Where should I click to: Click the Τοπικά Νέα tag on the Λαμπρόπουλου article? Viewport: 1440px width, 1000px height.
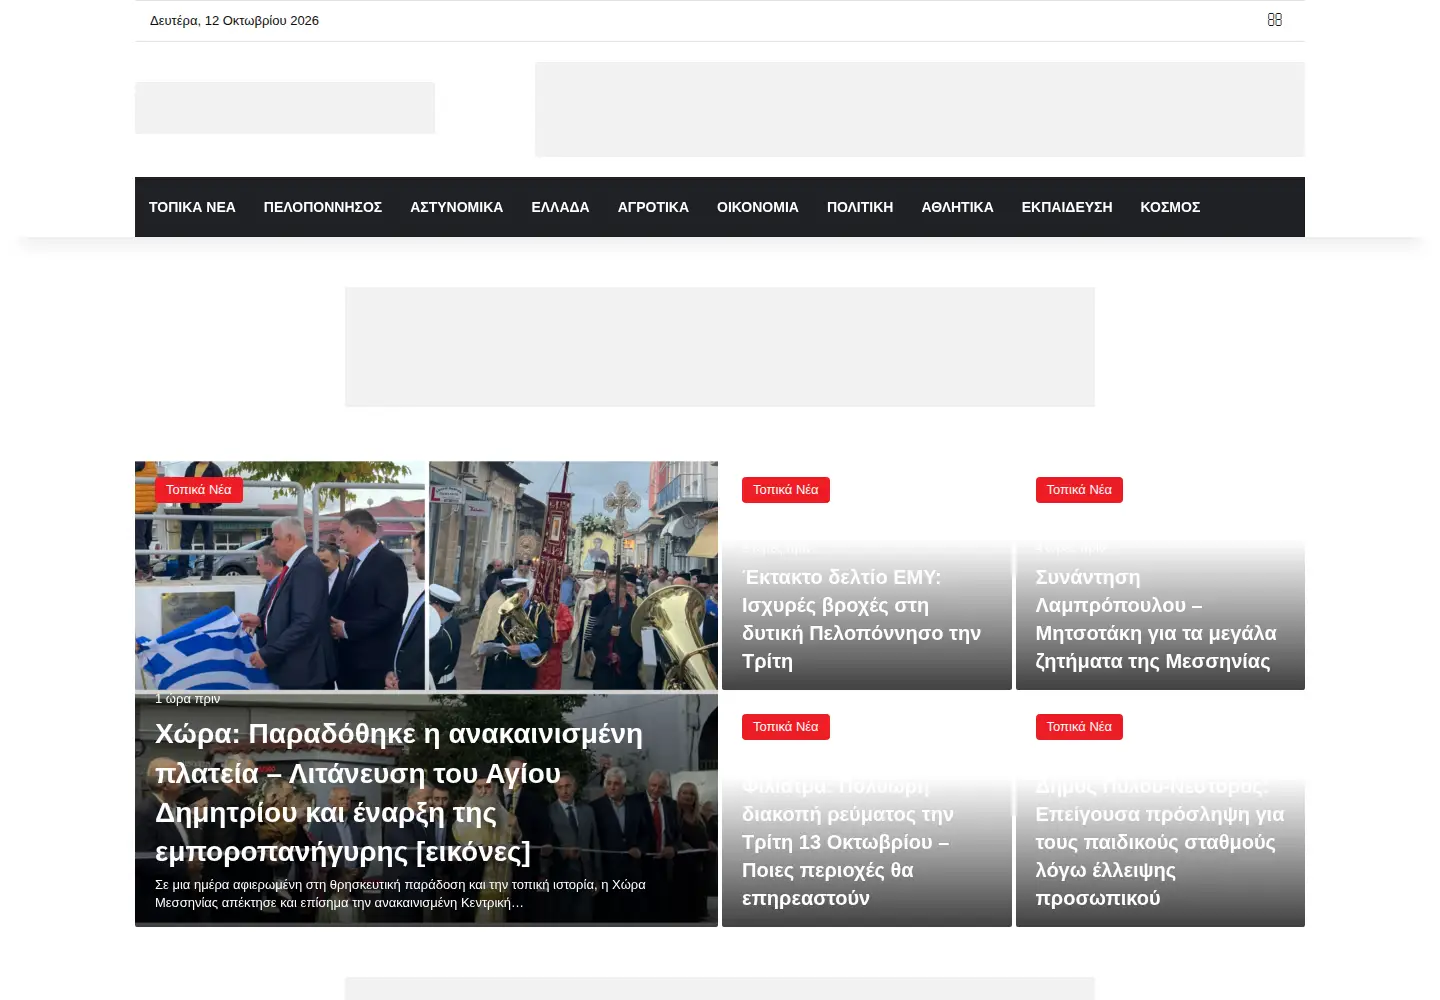[1079, 490]
